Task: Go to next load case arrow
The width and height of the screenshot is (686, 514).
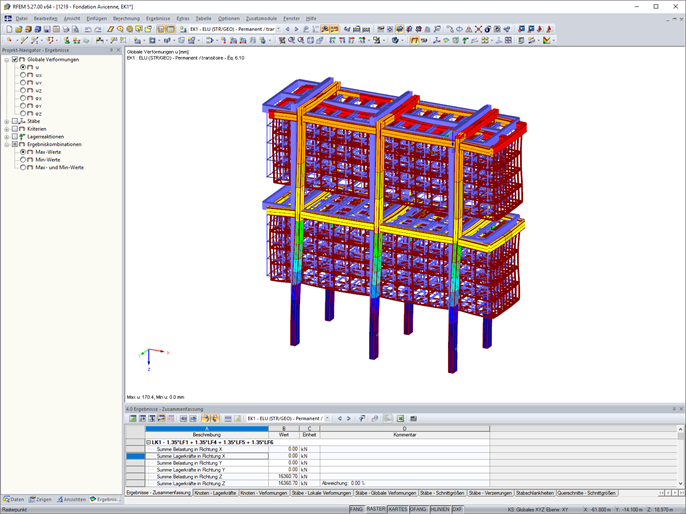Action: pyautogui.click(x=296, y=29)
